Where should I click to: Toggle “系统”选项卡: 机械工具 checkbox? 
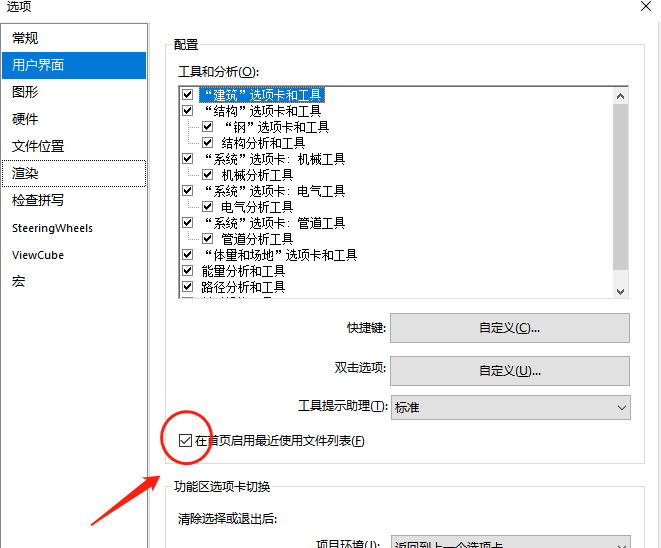pyautogui.click(x=188, y=158)
